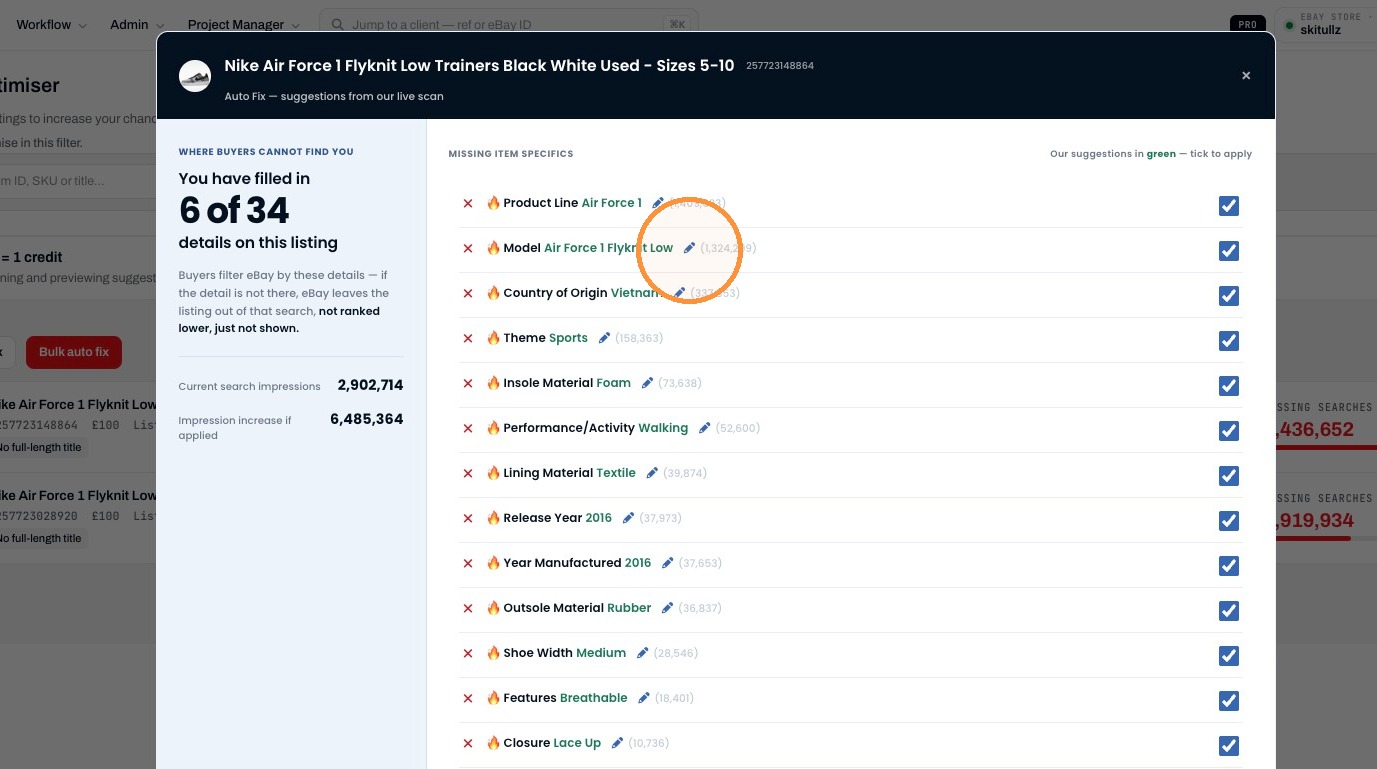Image resolution: width=1377 pixels, height=769 pixels.
Task: Focus the Jump to a client search field
Action: pos(509,24)
